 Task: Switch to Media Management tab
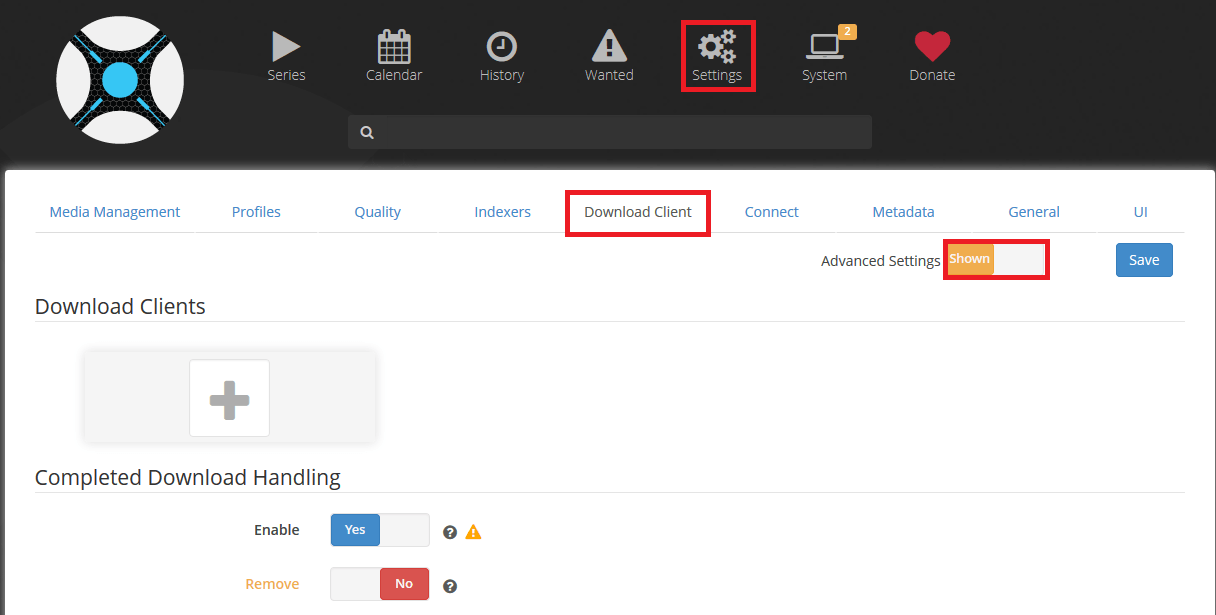115,212
